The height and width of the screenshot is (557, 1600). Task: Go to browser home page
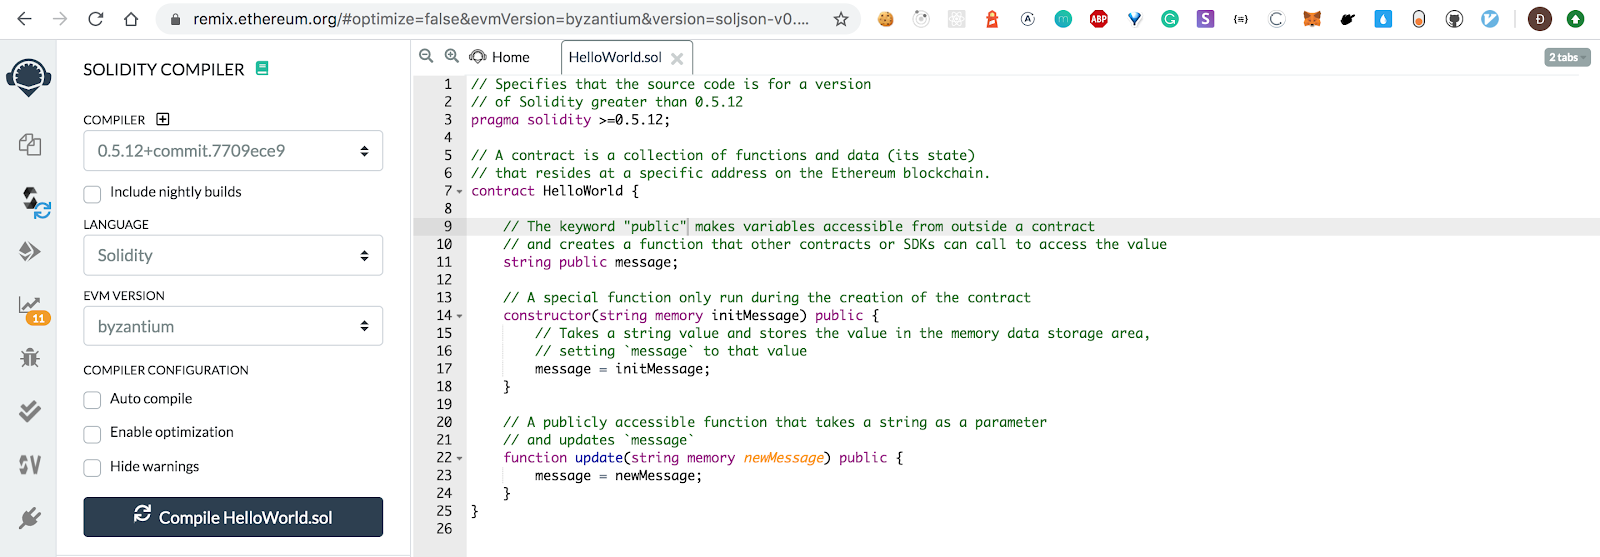pyautogui.click(x=131, y=19)
